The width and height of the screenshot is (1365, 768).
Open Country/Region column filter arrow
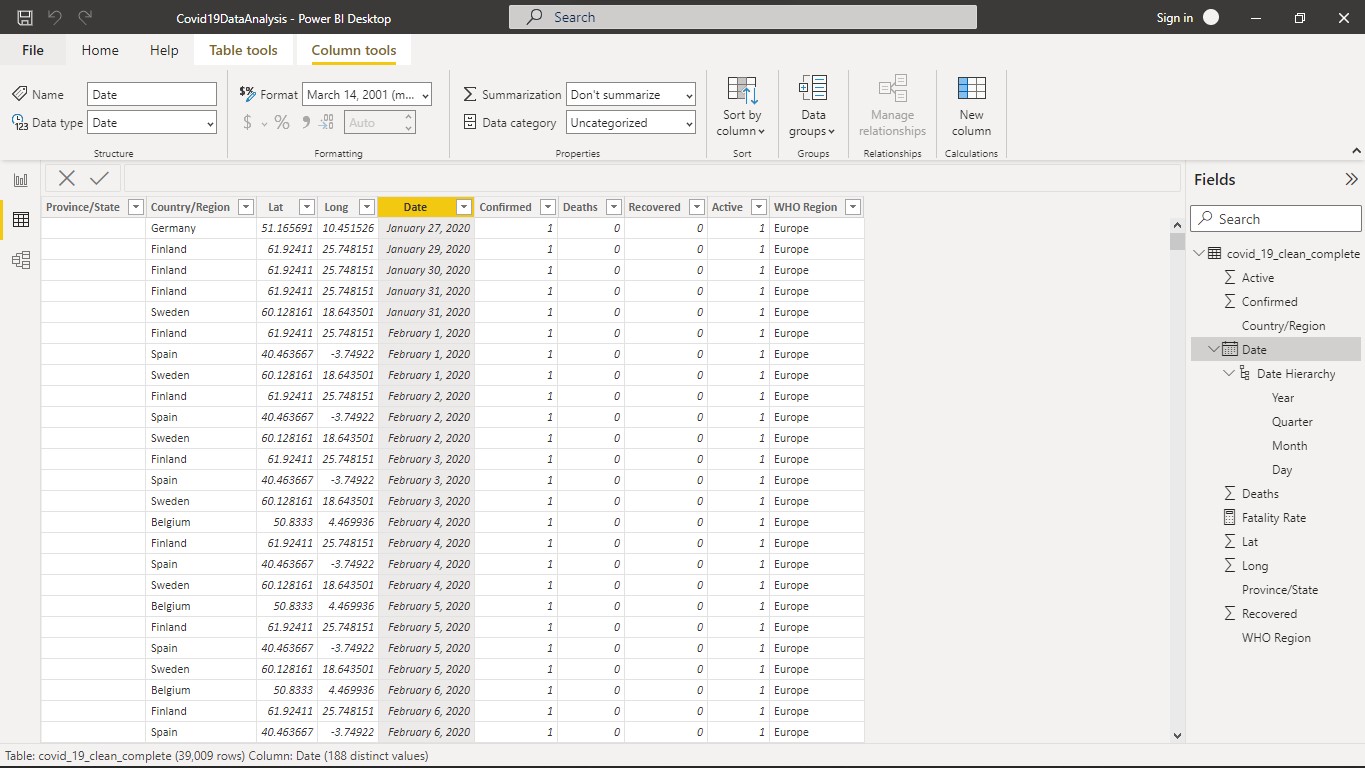point(246,207)
